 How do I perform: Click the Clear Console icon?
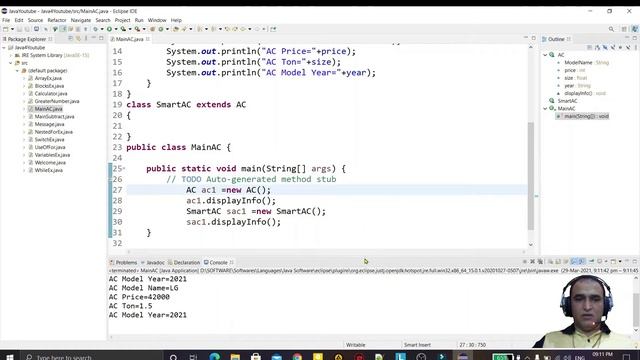551,262
